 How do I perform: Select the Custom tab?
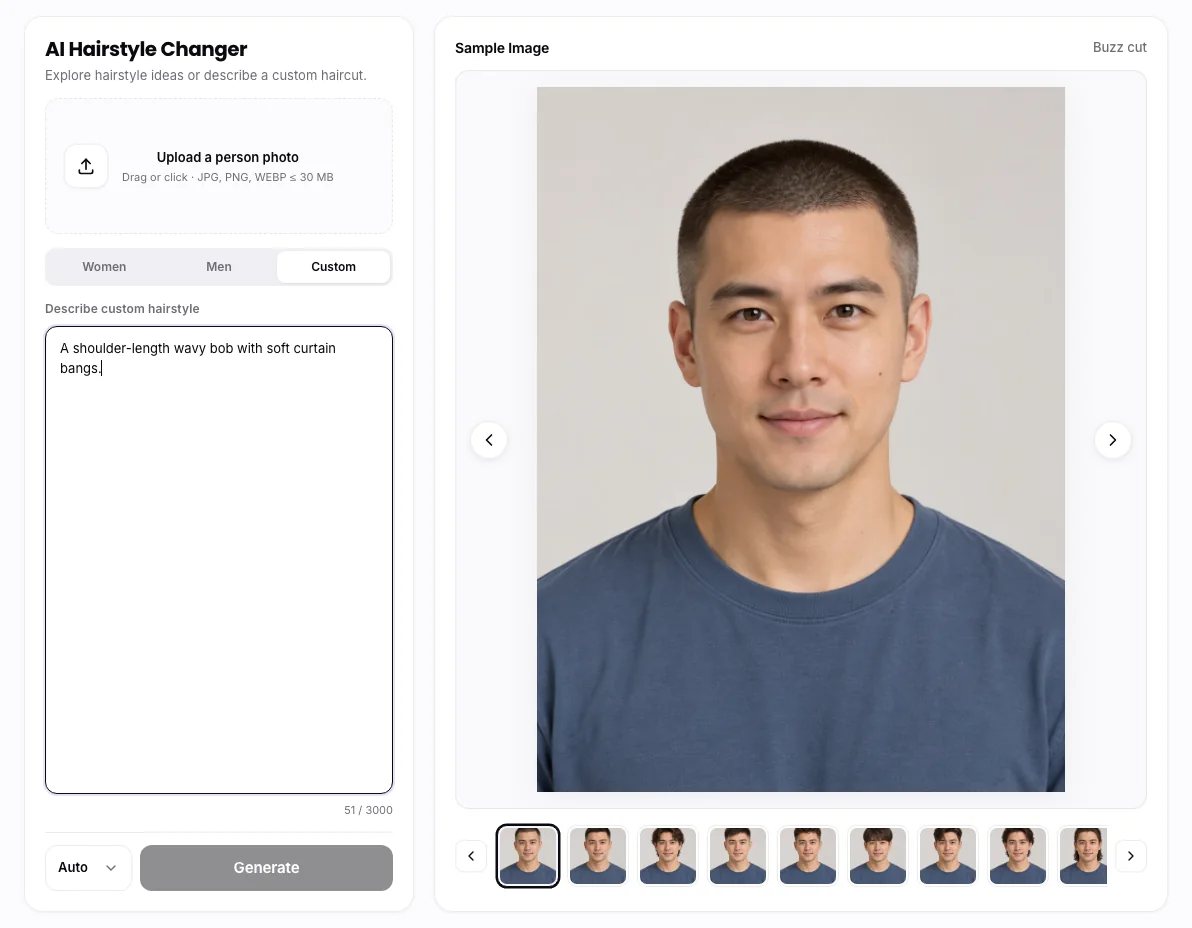[333, 267]
